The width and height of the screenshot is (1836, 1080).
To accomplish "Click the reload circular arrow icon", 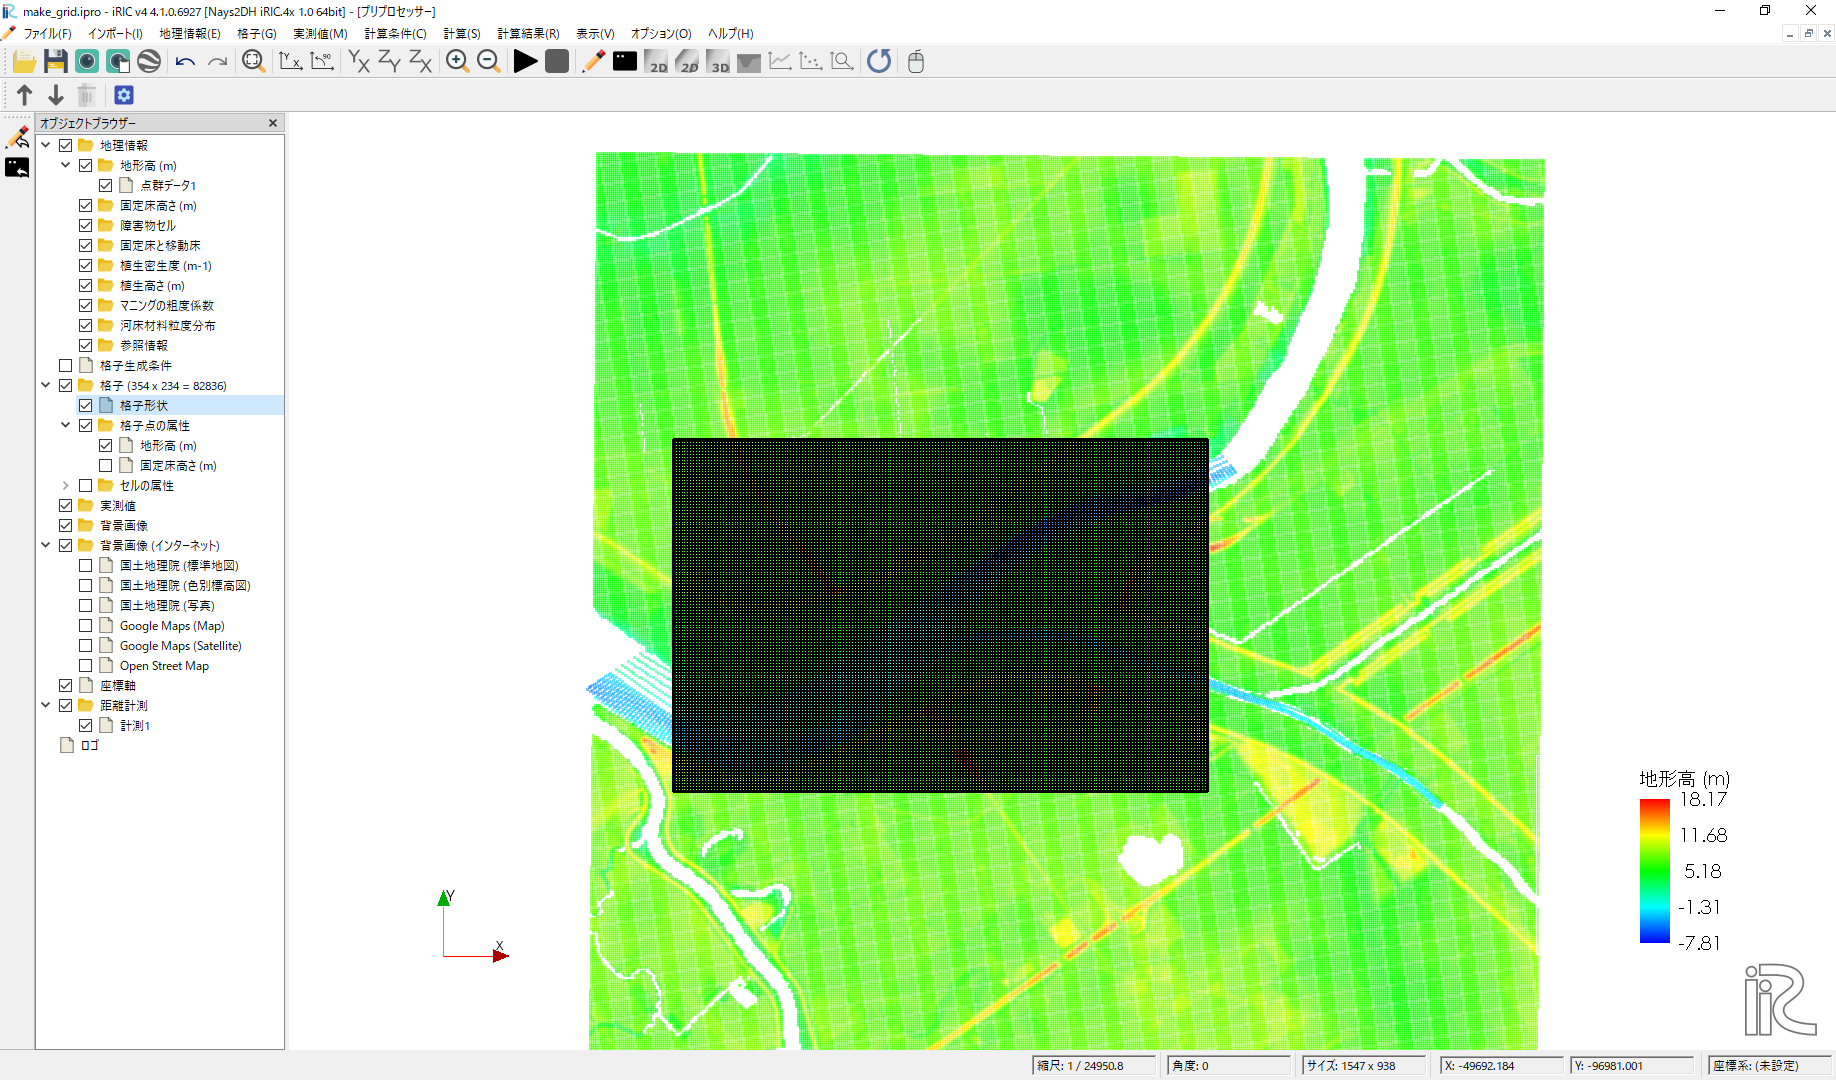I will [x=879, y=62].
